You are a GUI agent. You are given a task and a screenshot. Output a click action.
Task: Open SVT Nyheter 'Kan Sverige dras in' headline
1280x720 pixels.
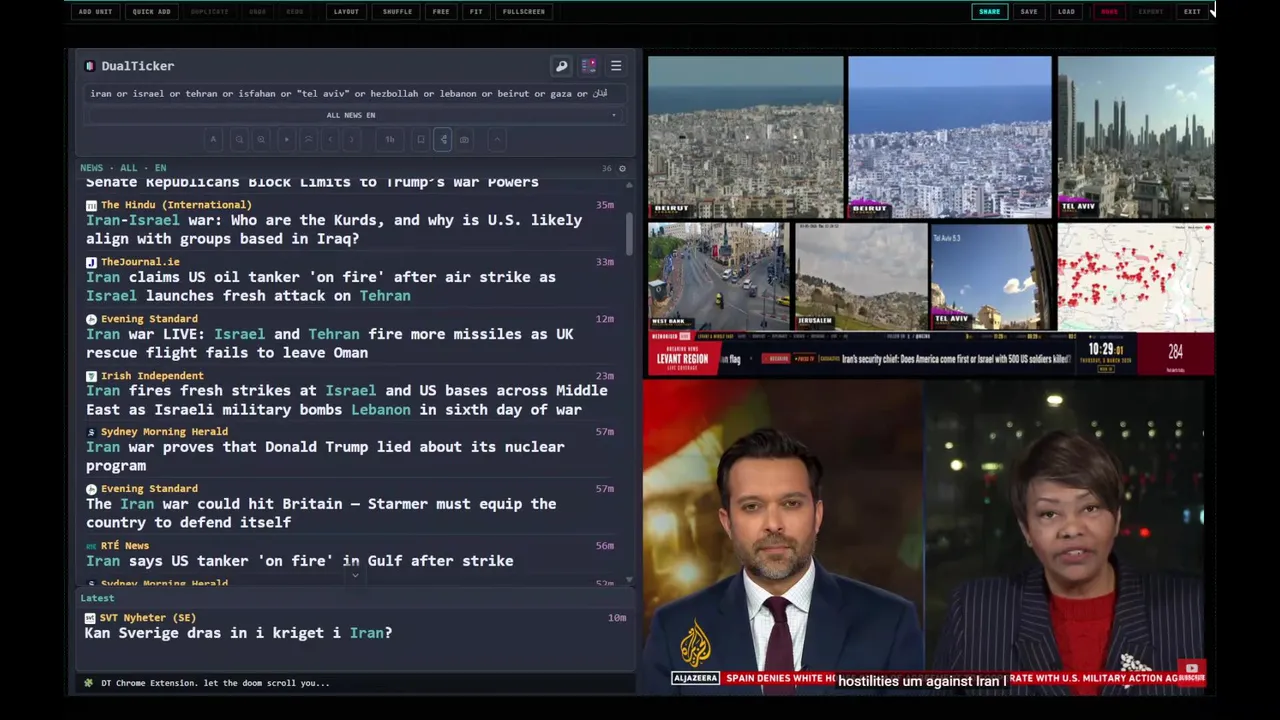pyautogui.click(x=238, y=634)
